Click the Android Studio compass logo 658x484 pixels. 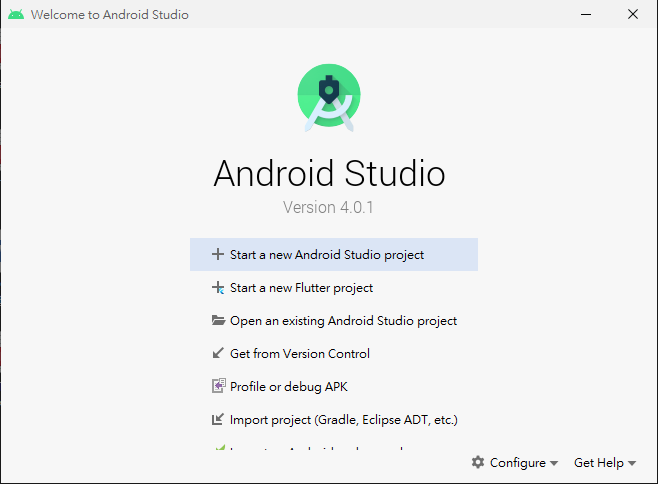point(329,97)
